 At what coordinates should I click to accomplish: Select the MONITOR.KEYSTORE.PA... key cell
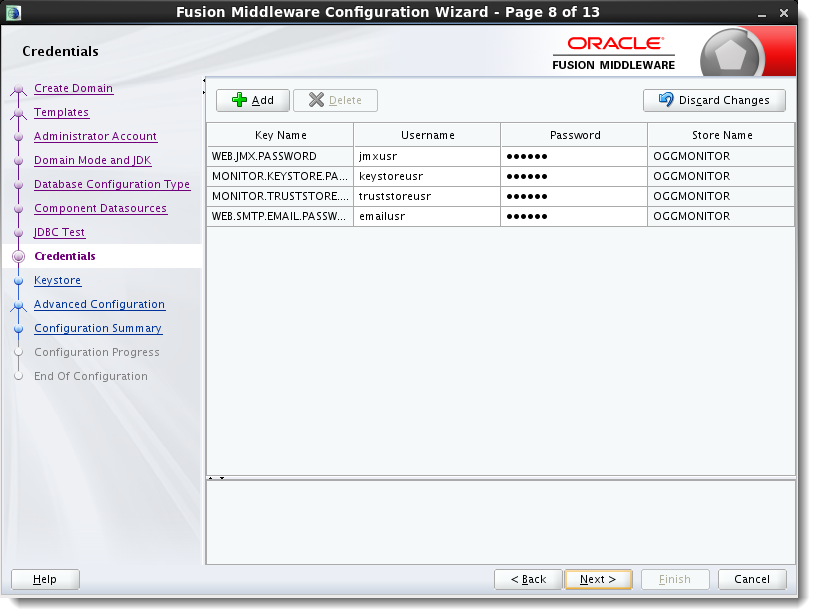pyautogui.click(x=280, y=176)
